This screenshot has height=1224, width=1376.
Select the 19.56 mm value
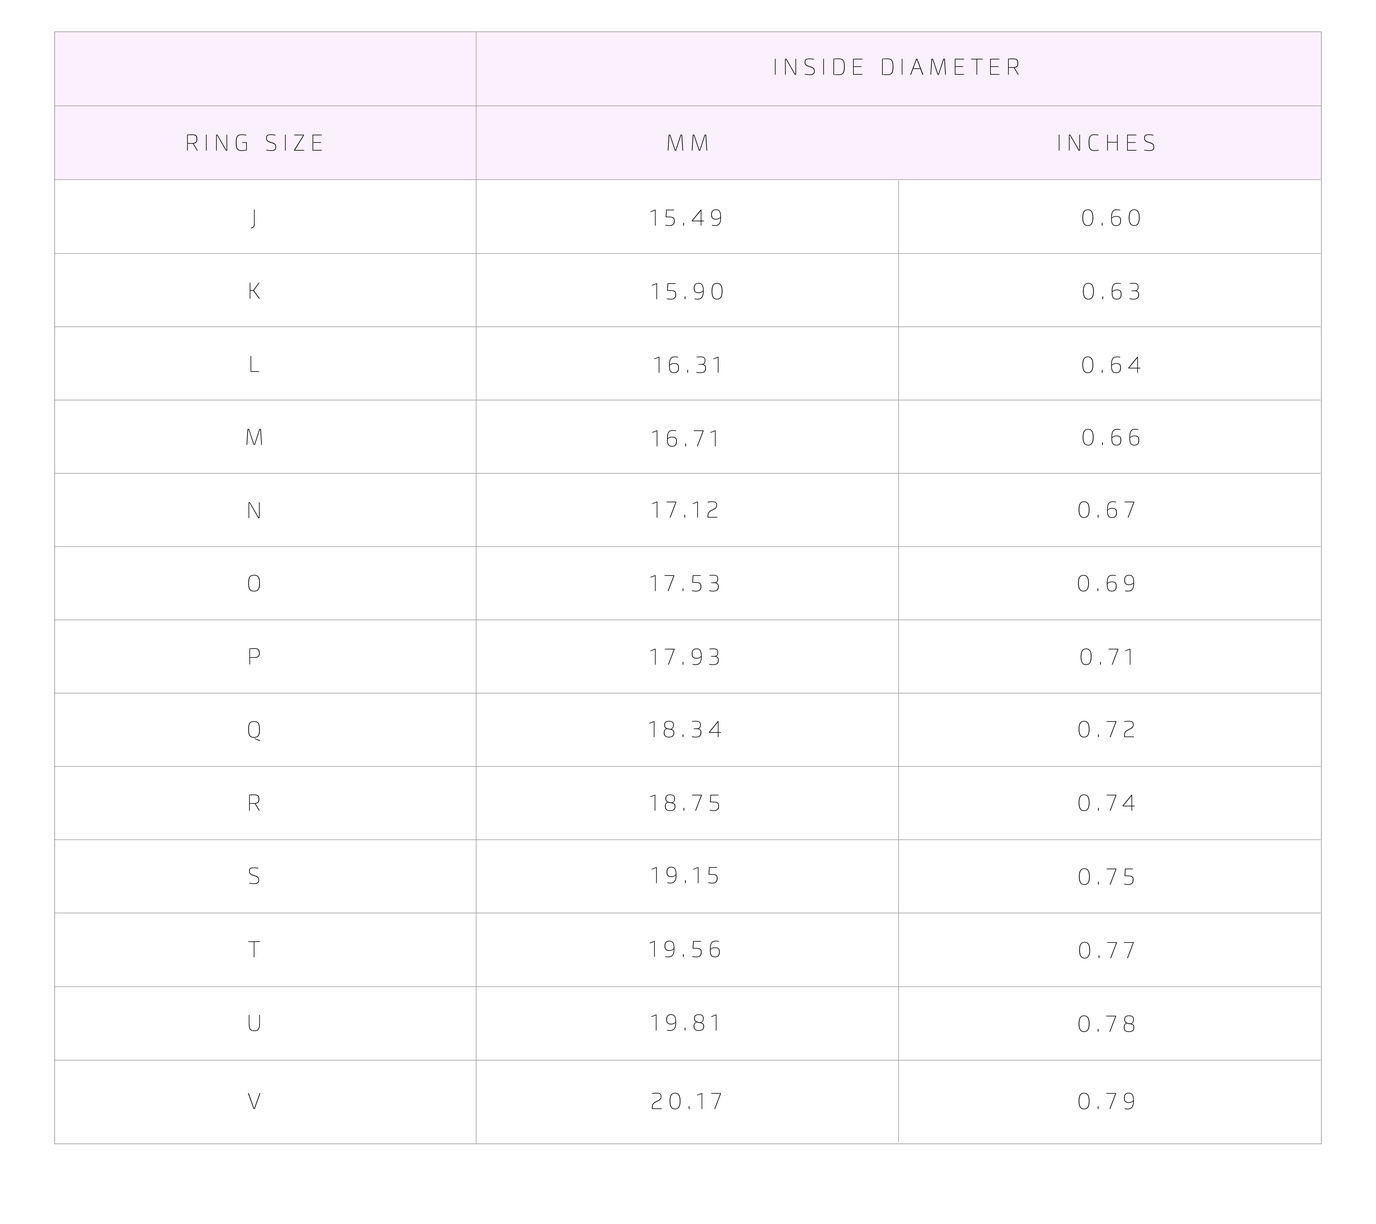click(685, 949)
